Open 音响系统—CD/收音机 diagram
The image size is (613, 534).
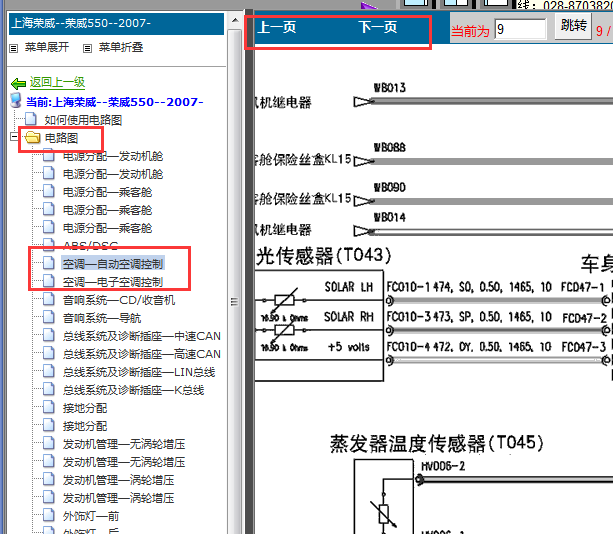(119, 300)
